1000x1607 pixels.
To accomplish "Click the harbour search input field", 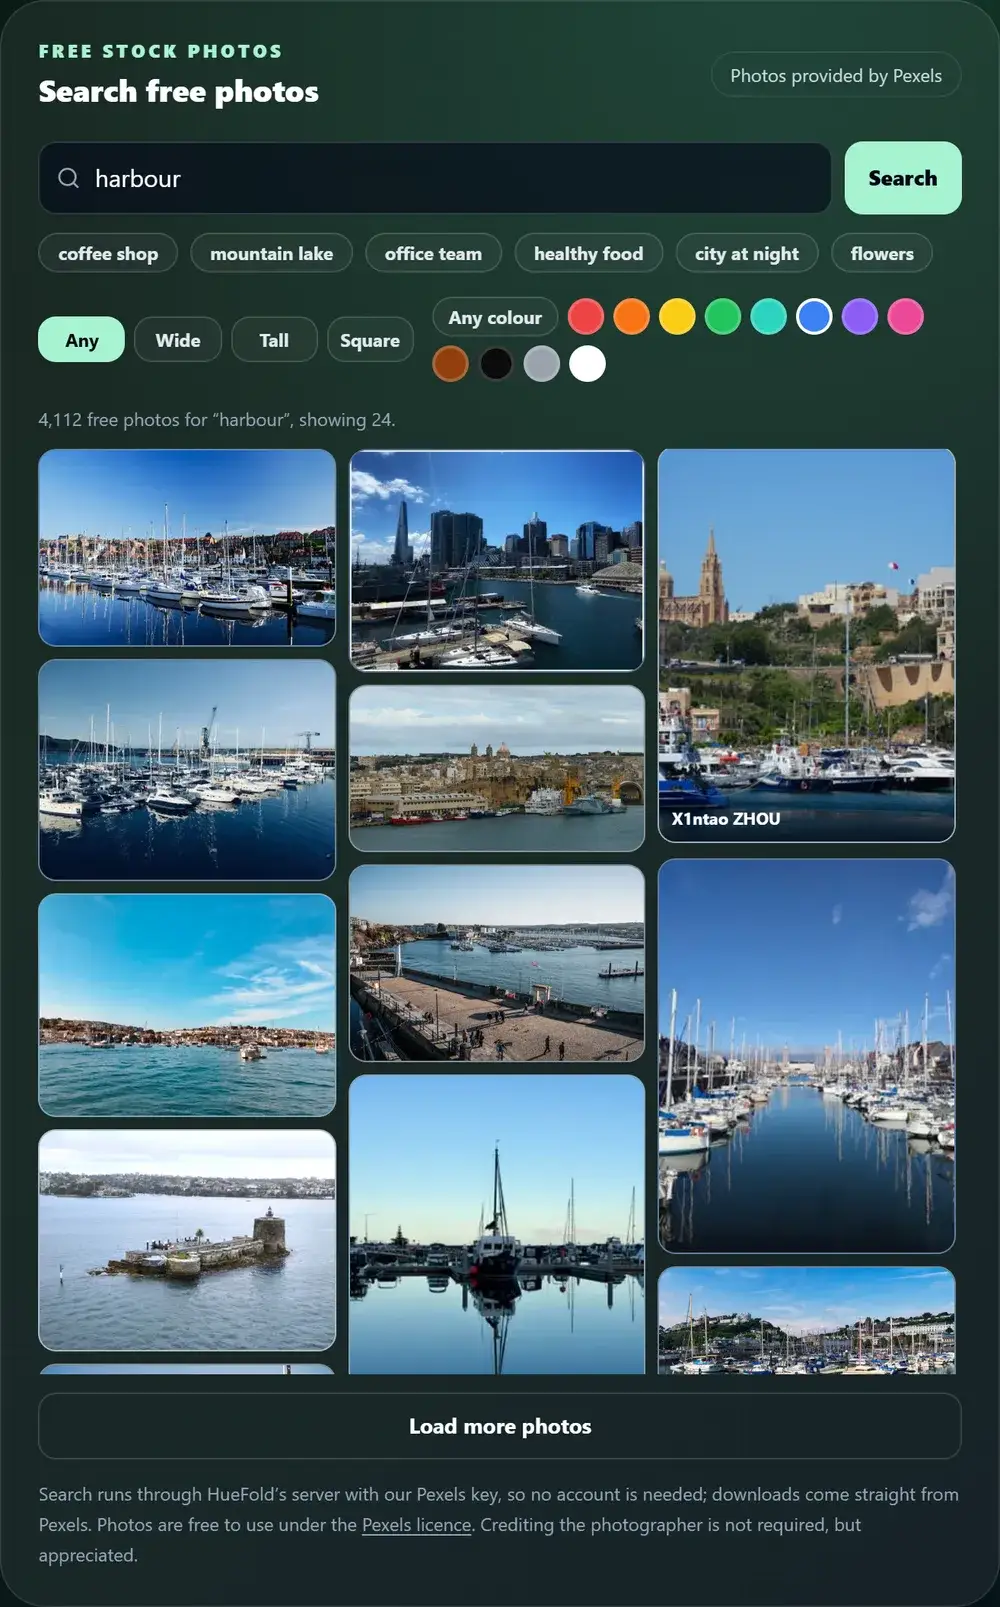I will [x=435, y=178].
